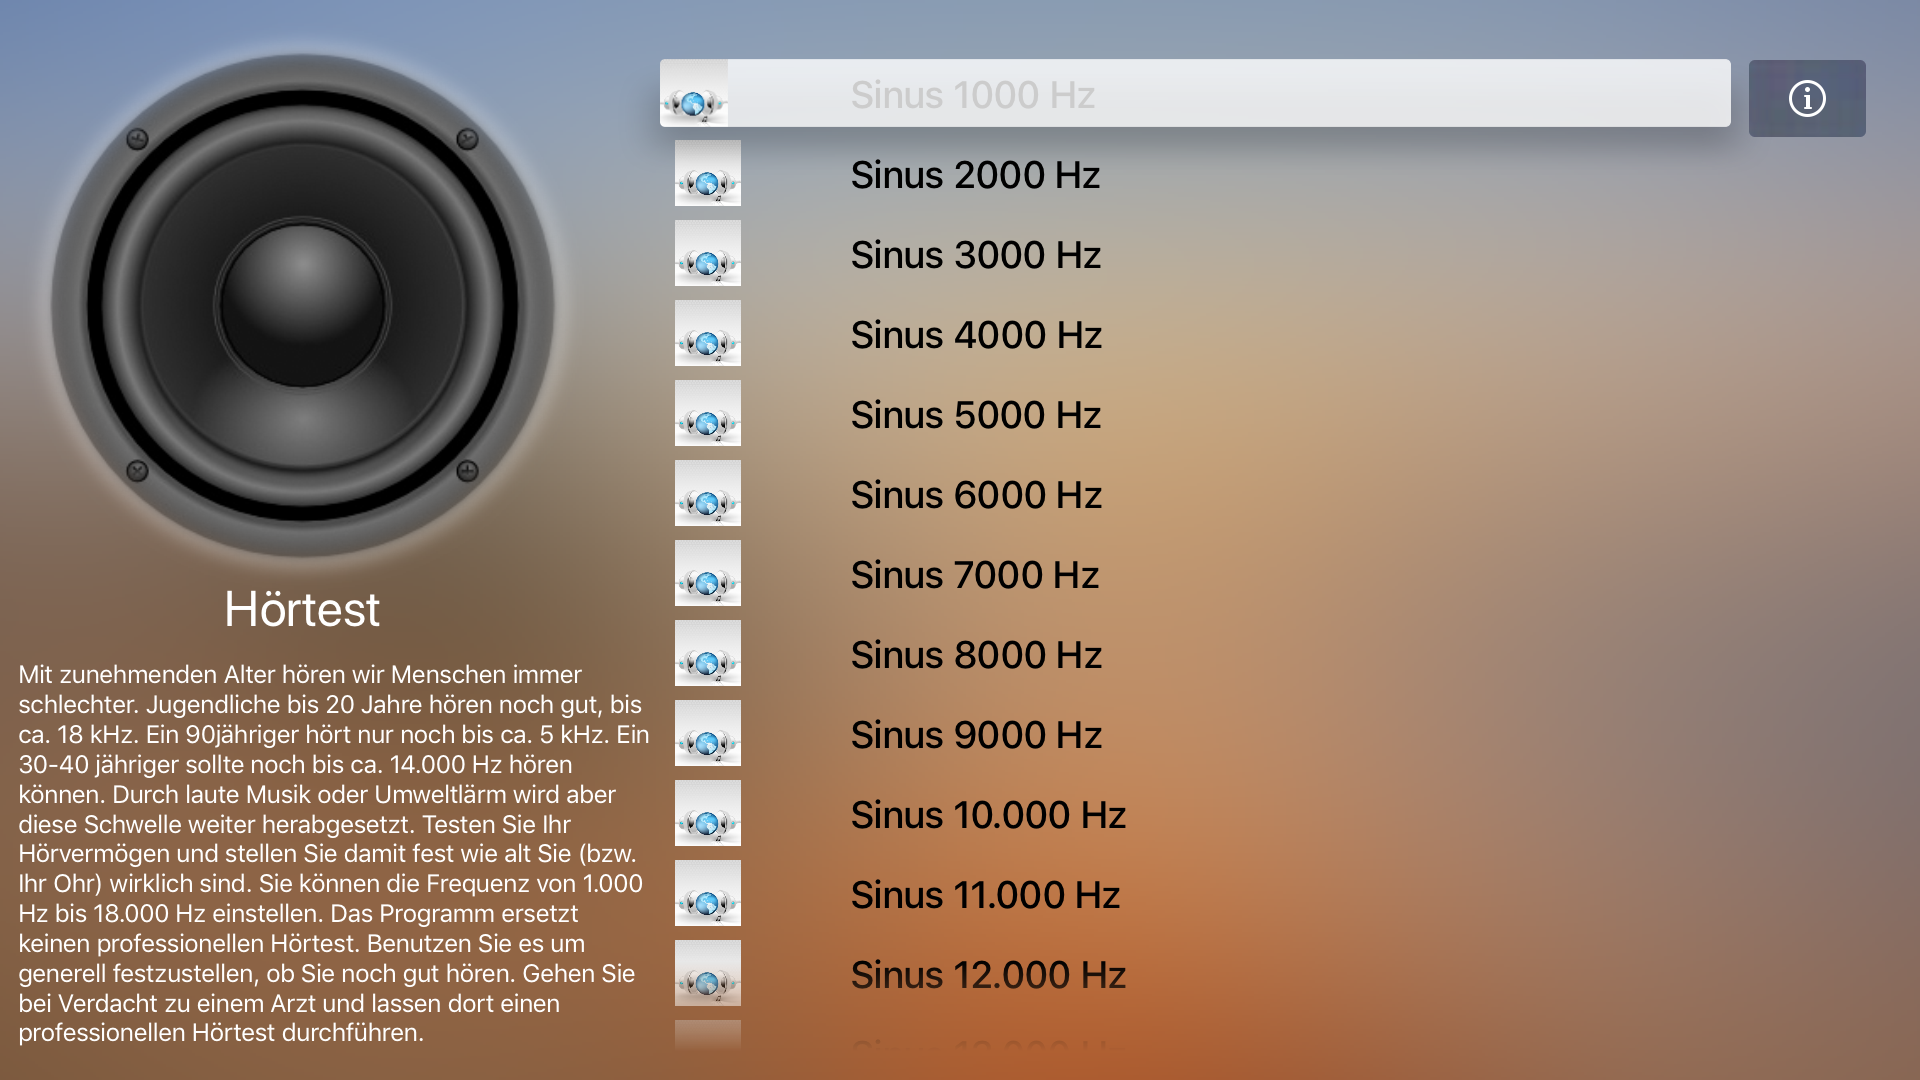Select the Sinus 1000 Hz row icon
This screenshot has height=1080, width=1920.
694,93
